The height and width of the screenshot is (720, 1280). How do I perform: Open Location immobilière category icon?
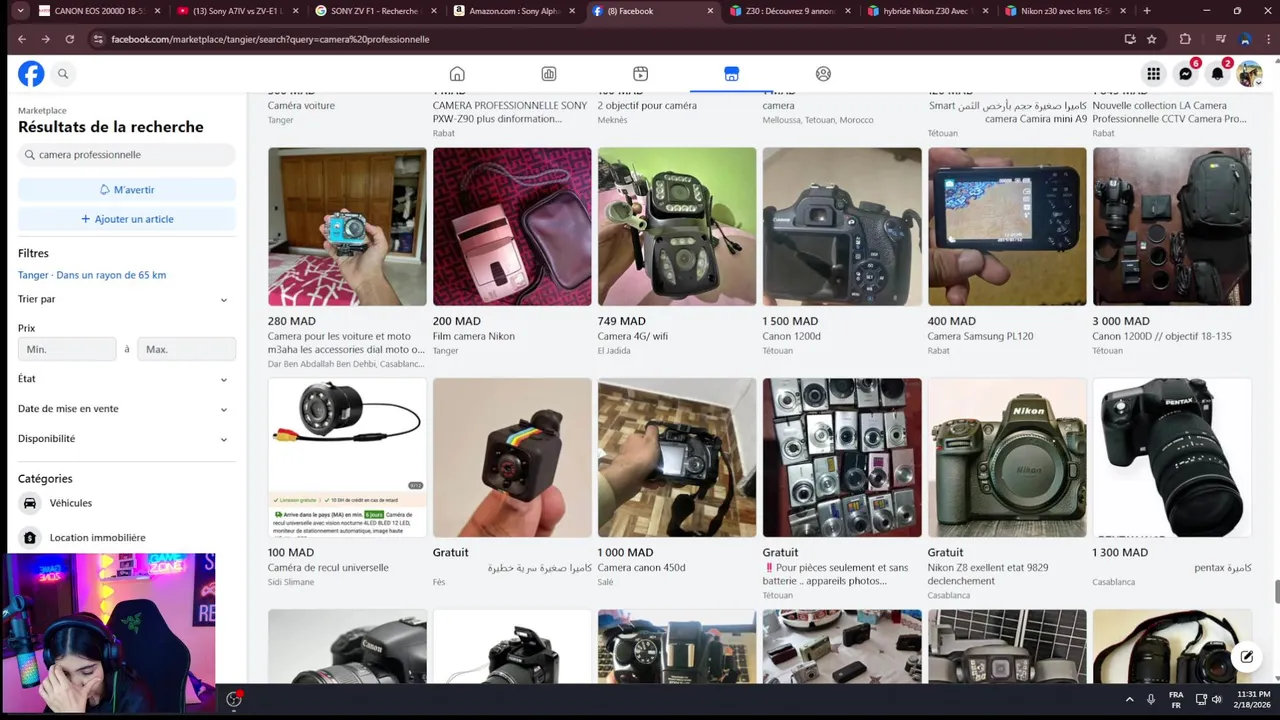pos(30,537)
